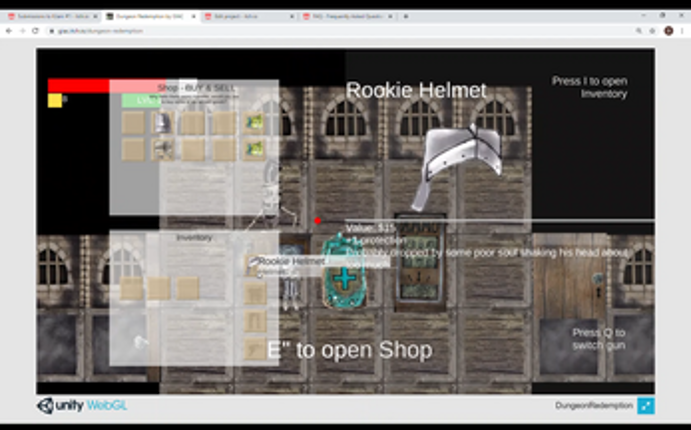Viewport: 691px width, 430px height.
Task: Select the green potion in shop top row
Action: 254,122
